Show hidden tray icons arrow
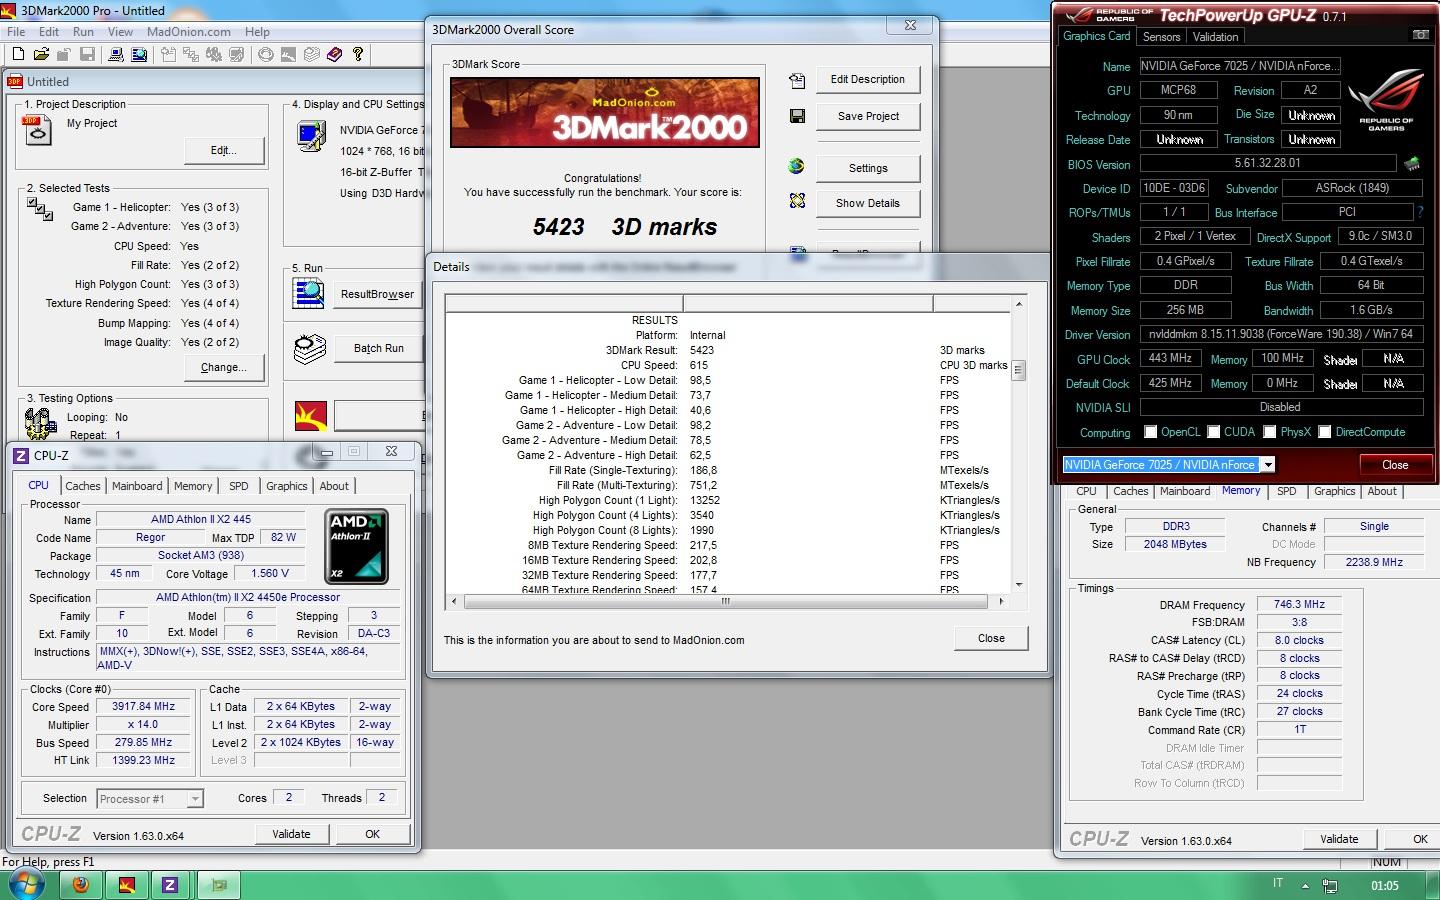The width and height of the screenshot is (1440, 900). coord(1304,885)
